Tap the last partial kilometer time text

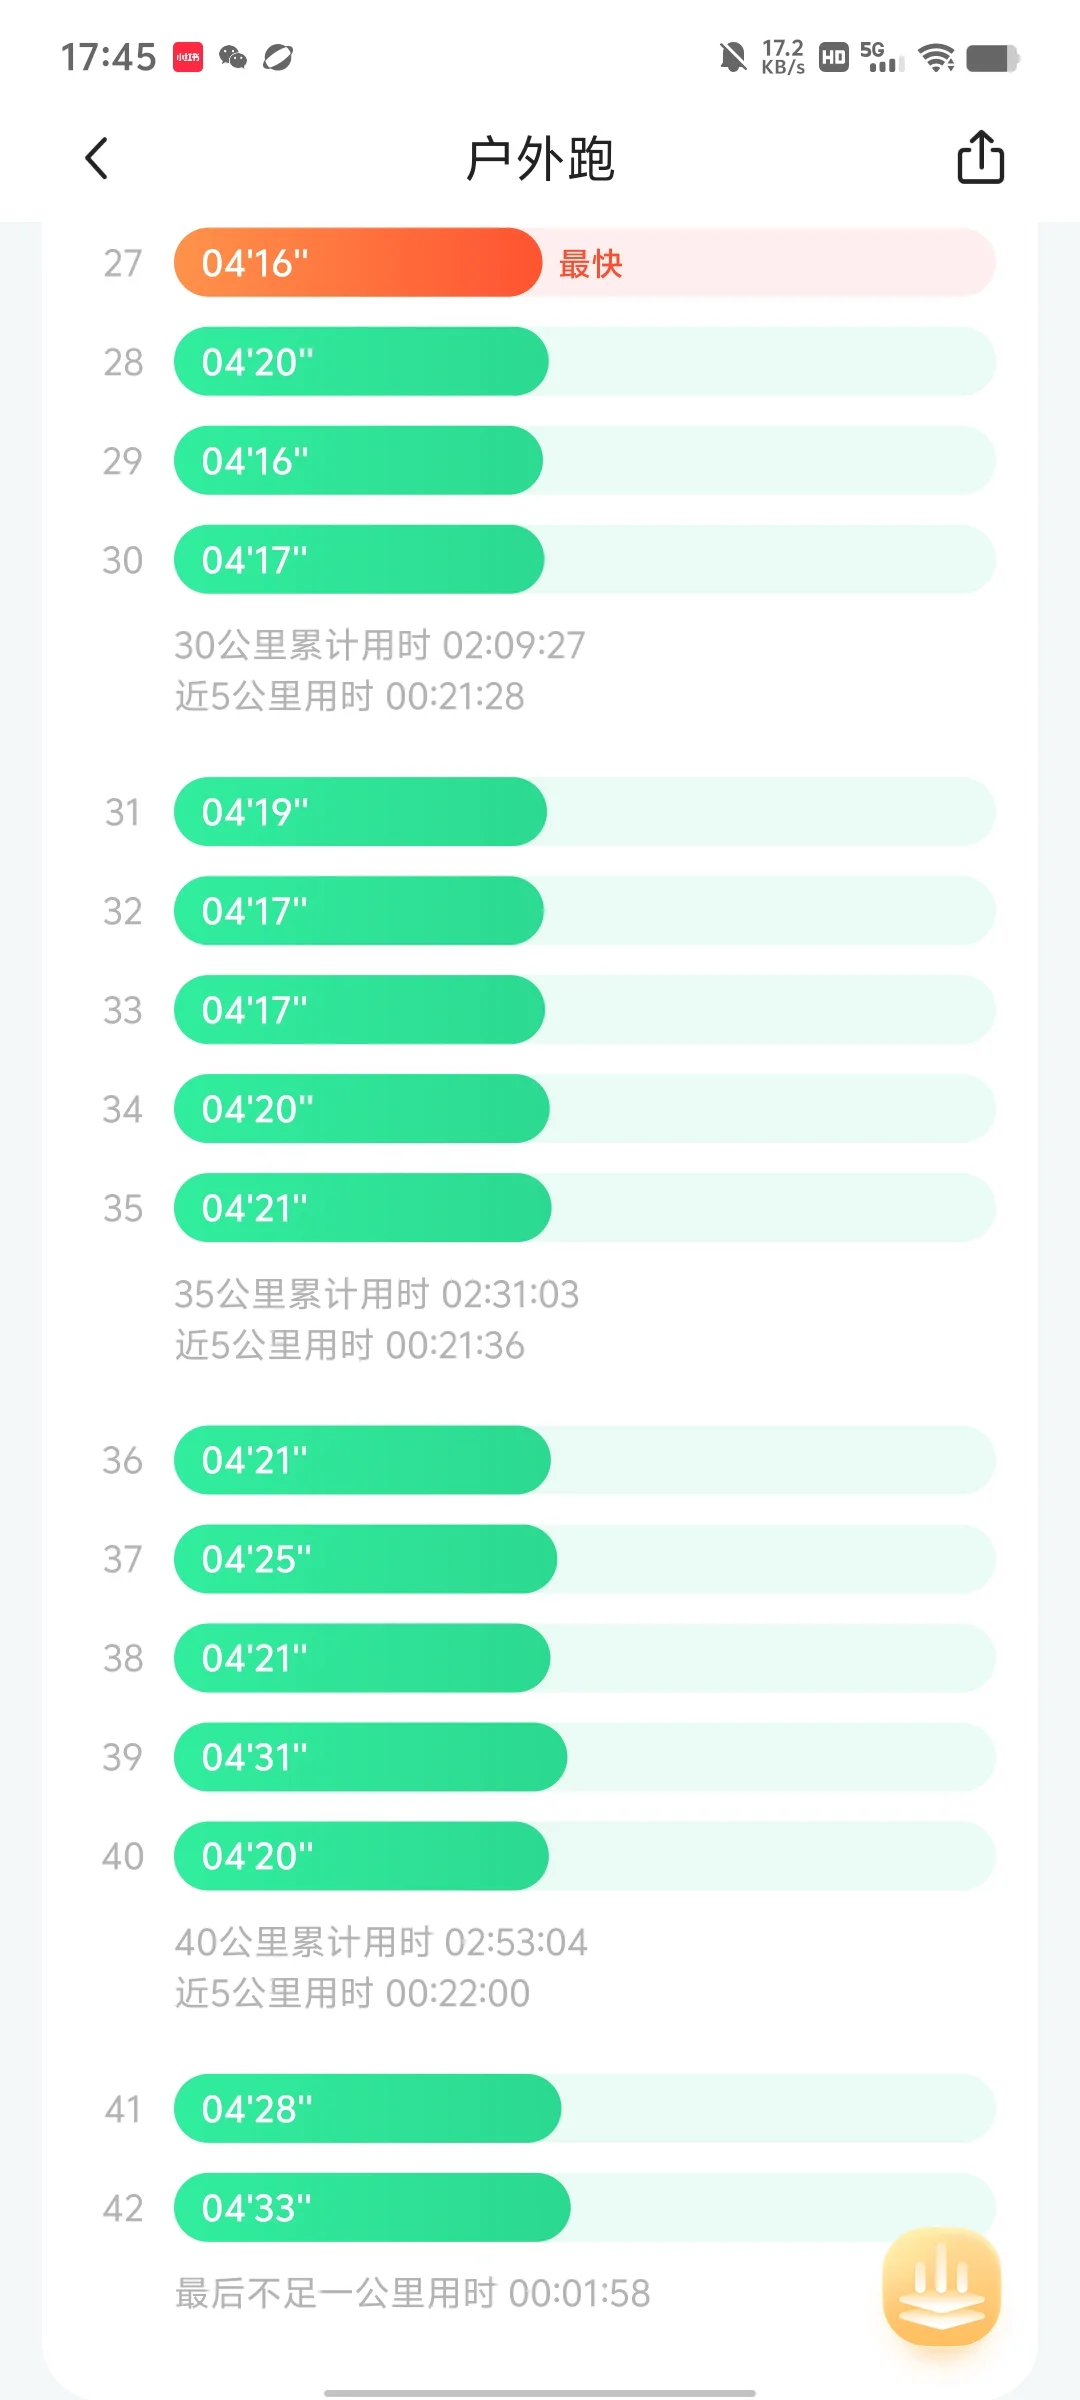[412, 2293]
